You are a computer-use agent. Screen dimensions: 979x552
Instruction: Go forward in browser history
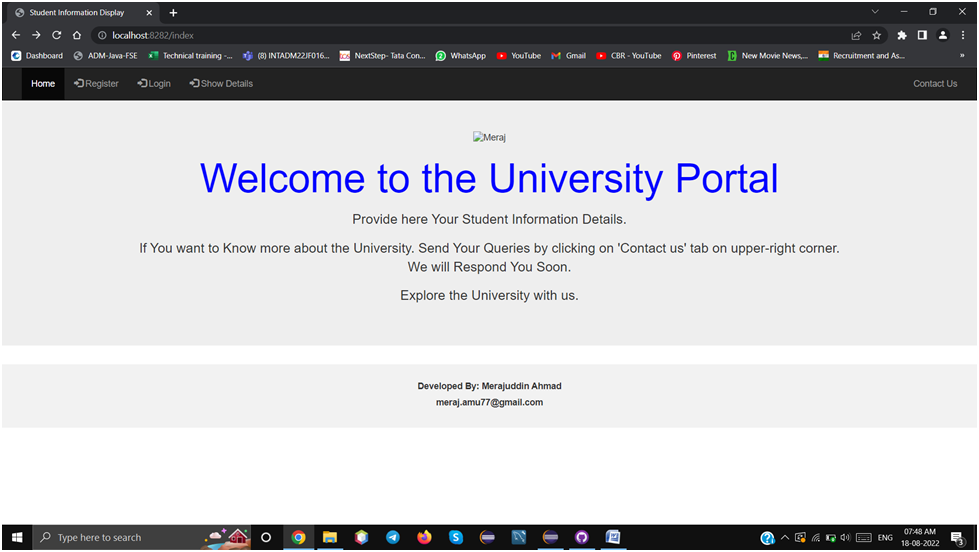[36, 36]
